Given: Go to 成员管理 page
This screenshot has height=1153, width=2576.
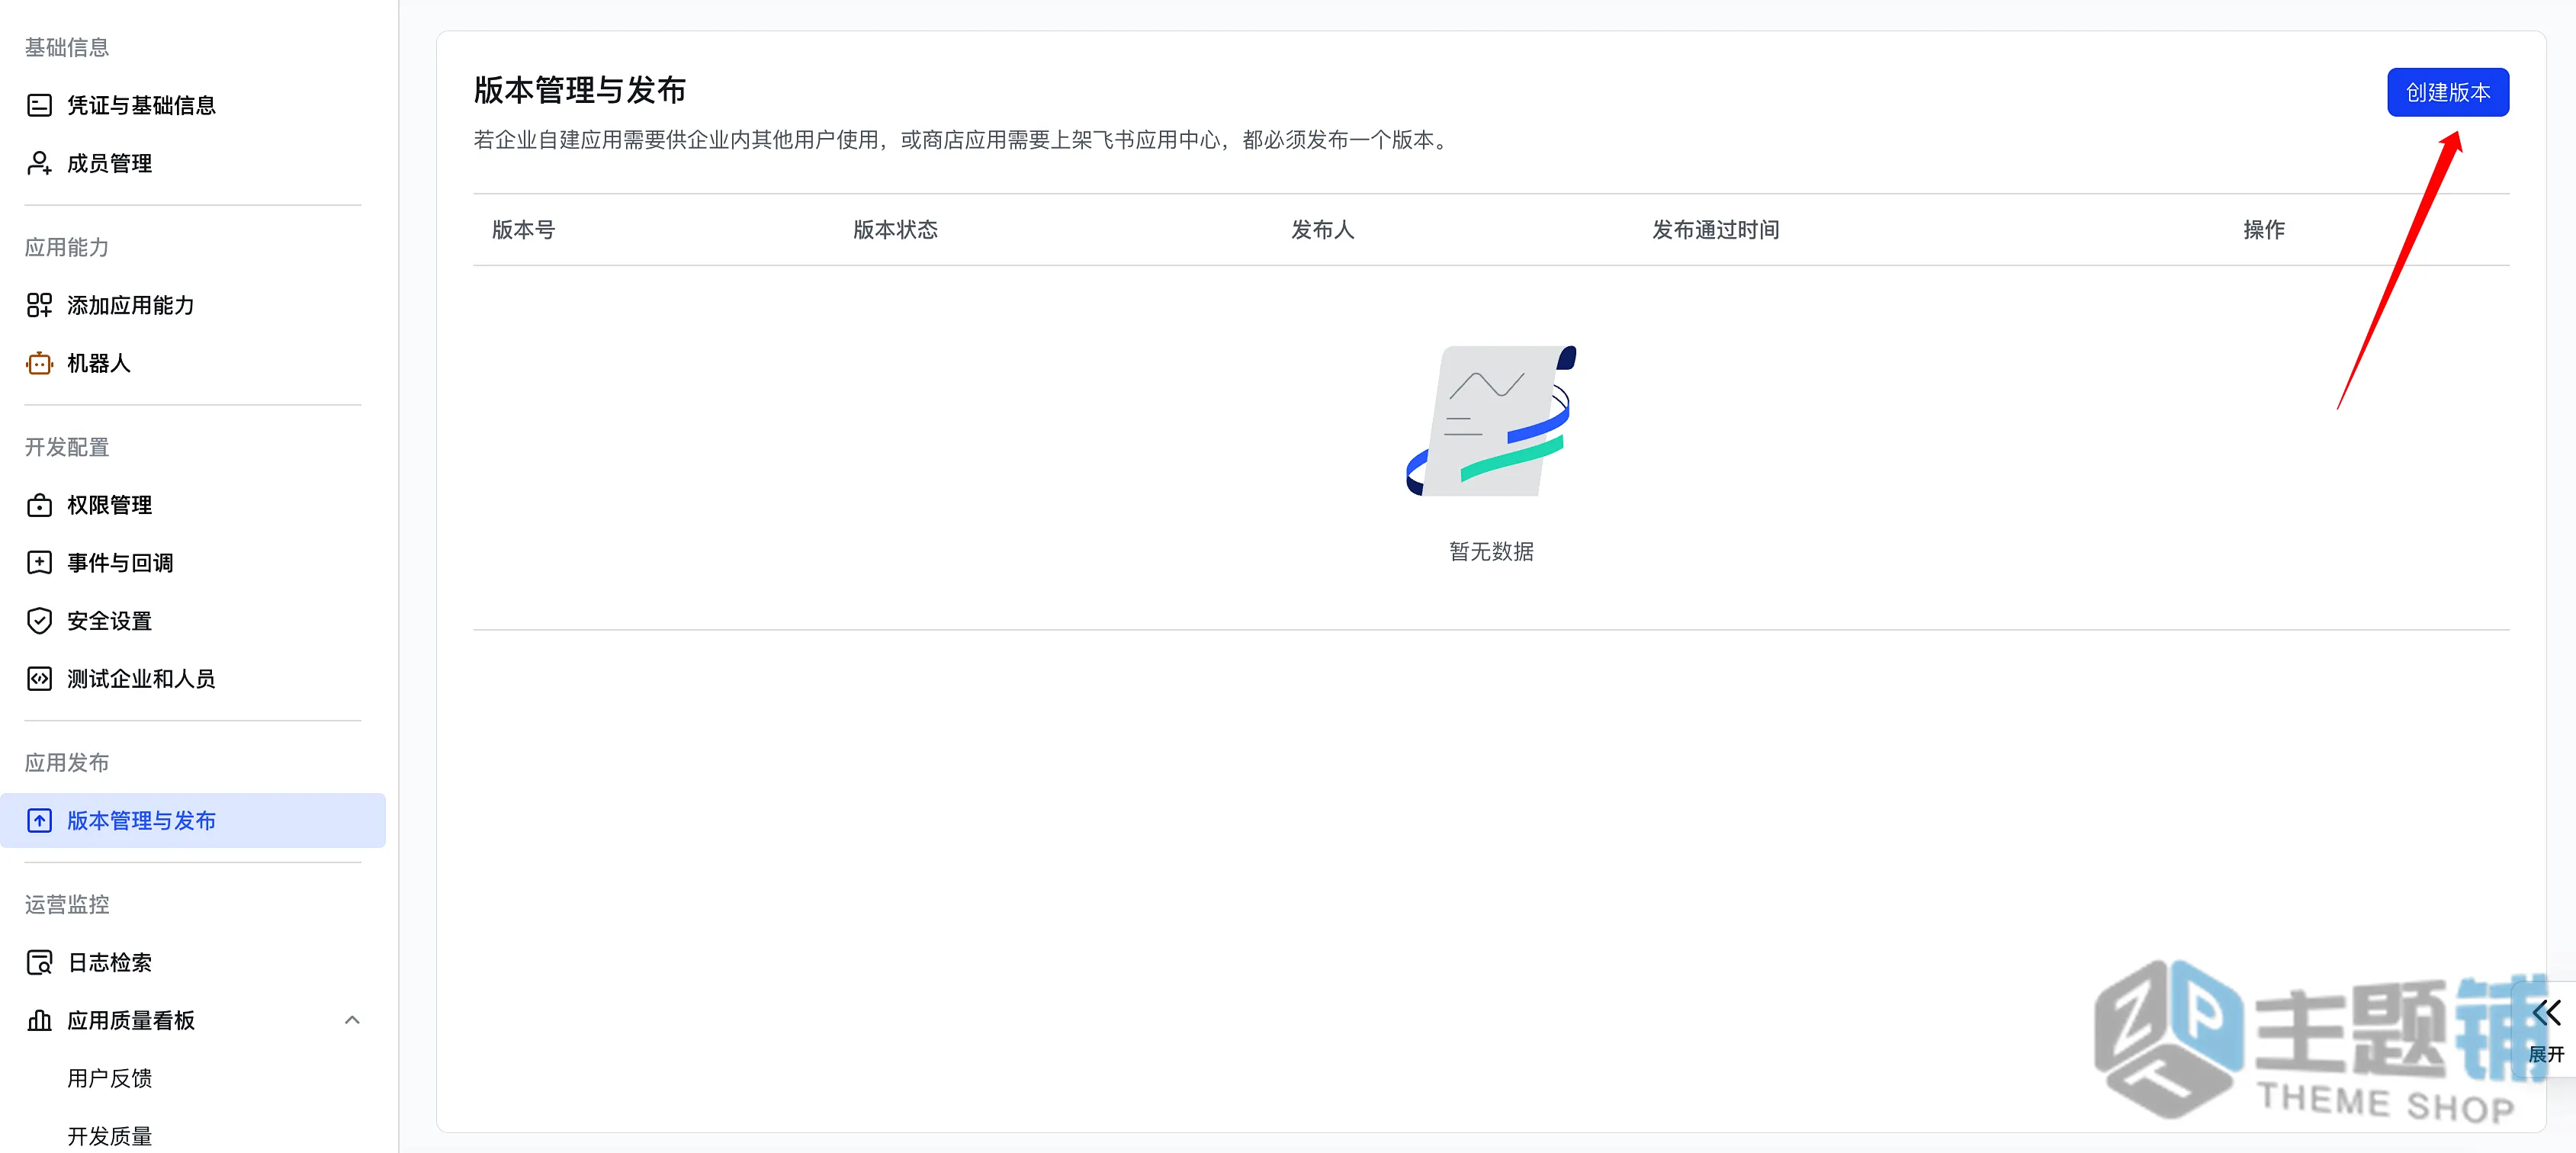Looking at the screenshot, I should coord(193,163).
